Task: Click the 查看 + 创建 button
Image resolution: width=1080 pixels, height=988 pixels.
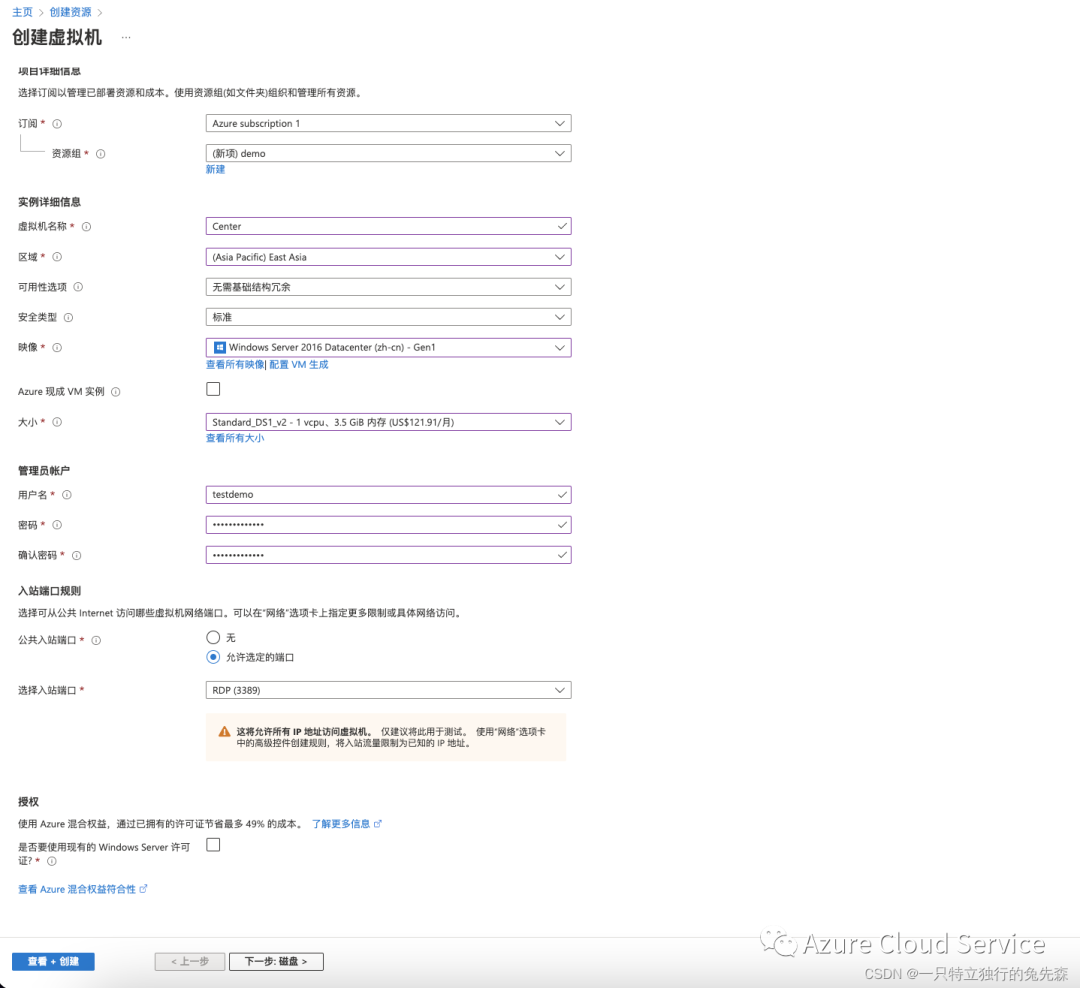Action: pyautogui.click(x=53, y=962)
